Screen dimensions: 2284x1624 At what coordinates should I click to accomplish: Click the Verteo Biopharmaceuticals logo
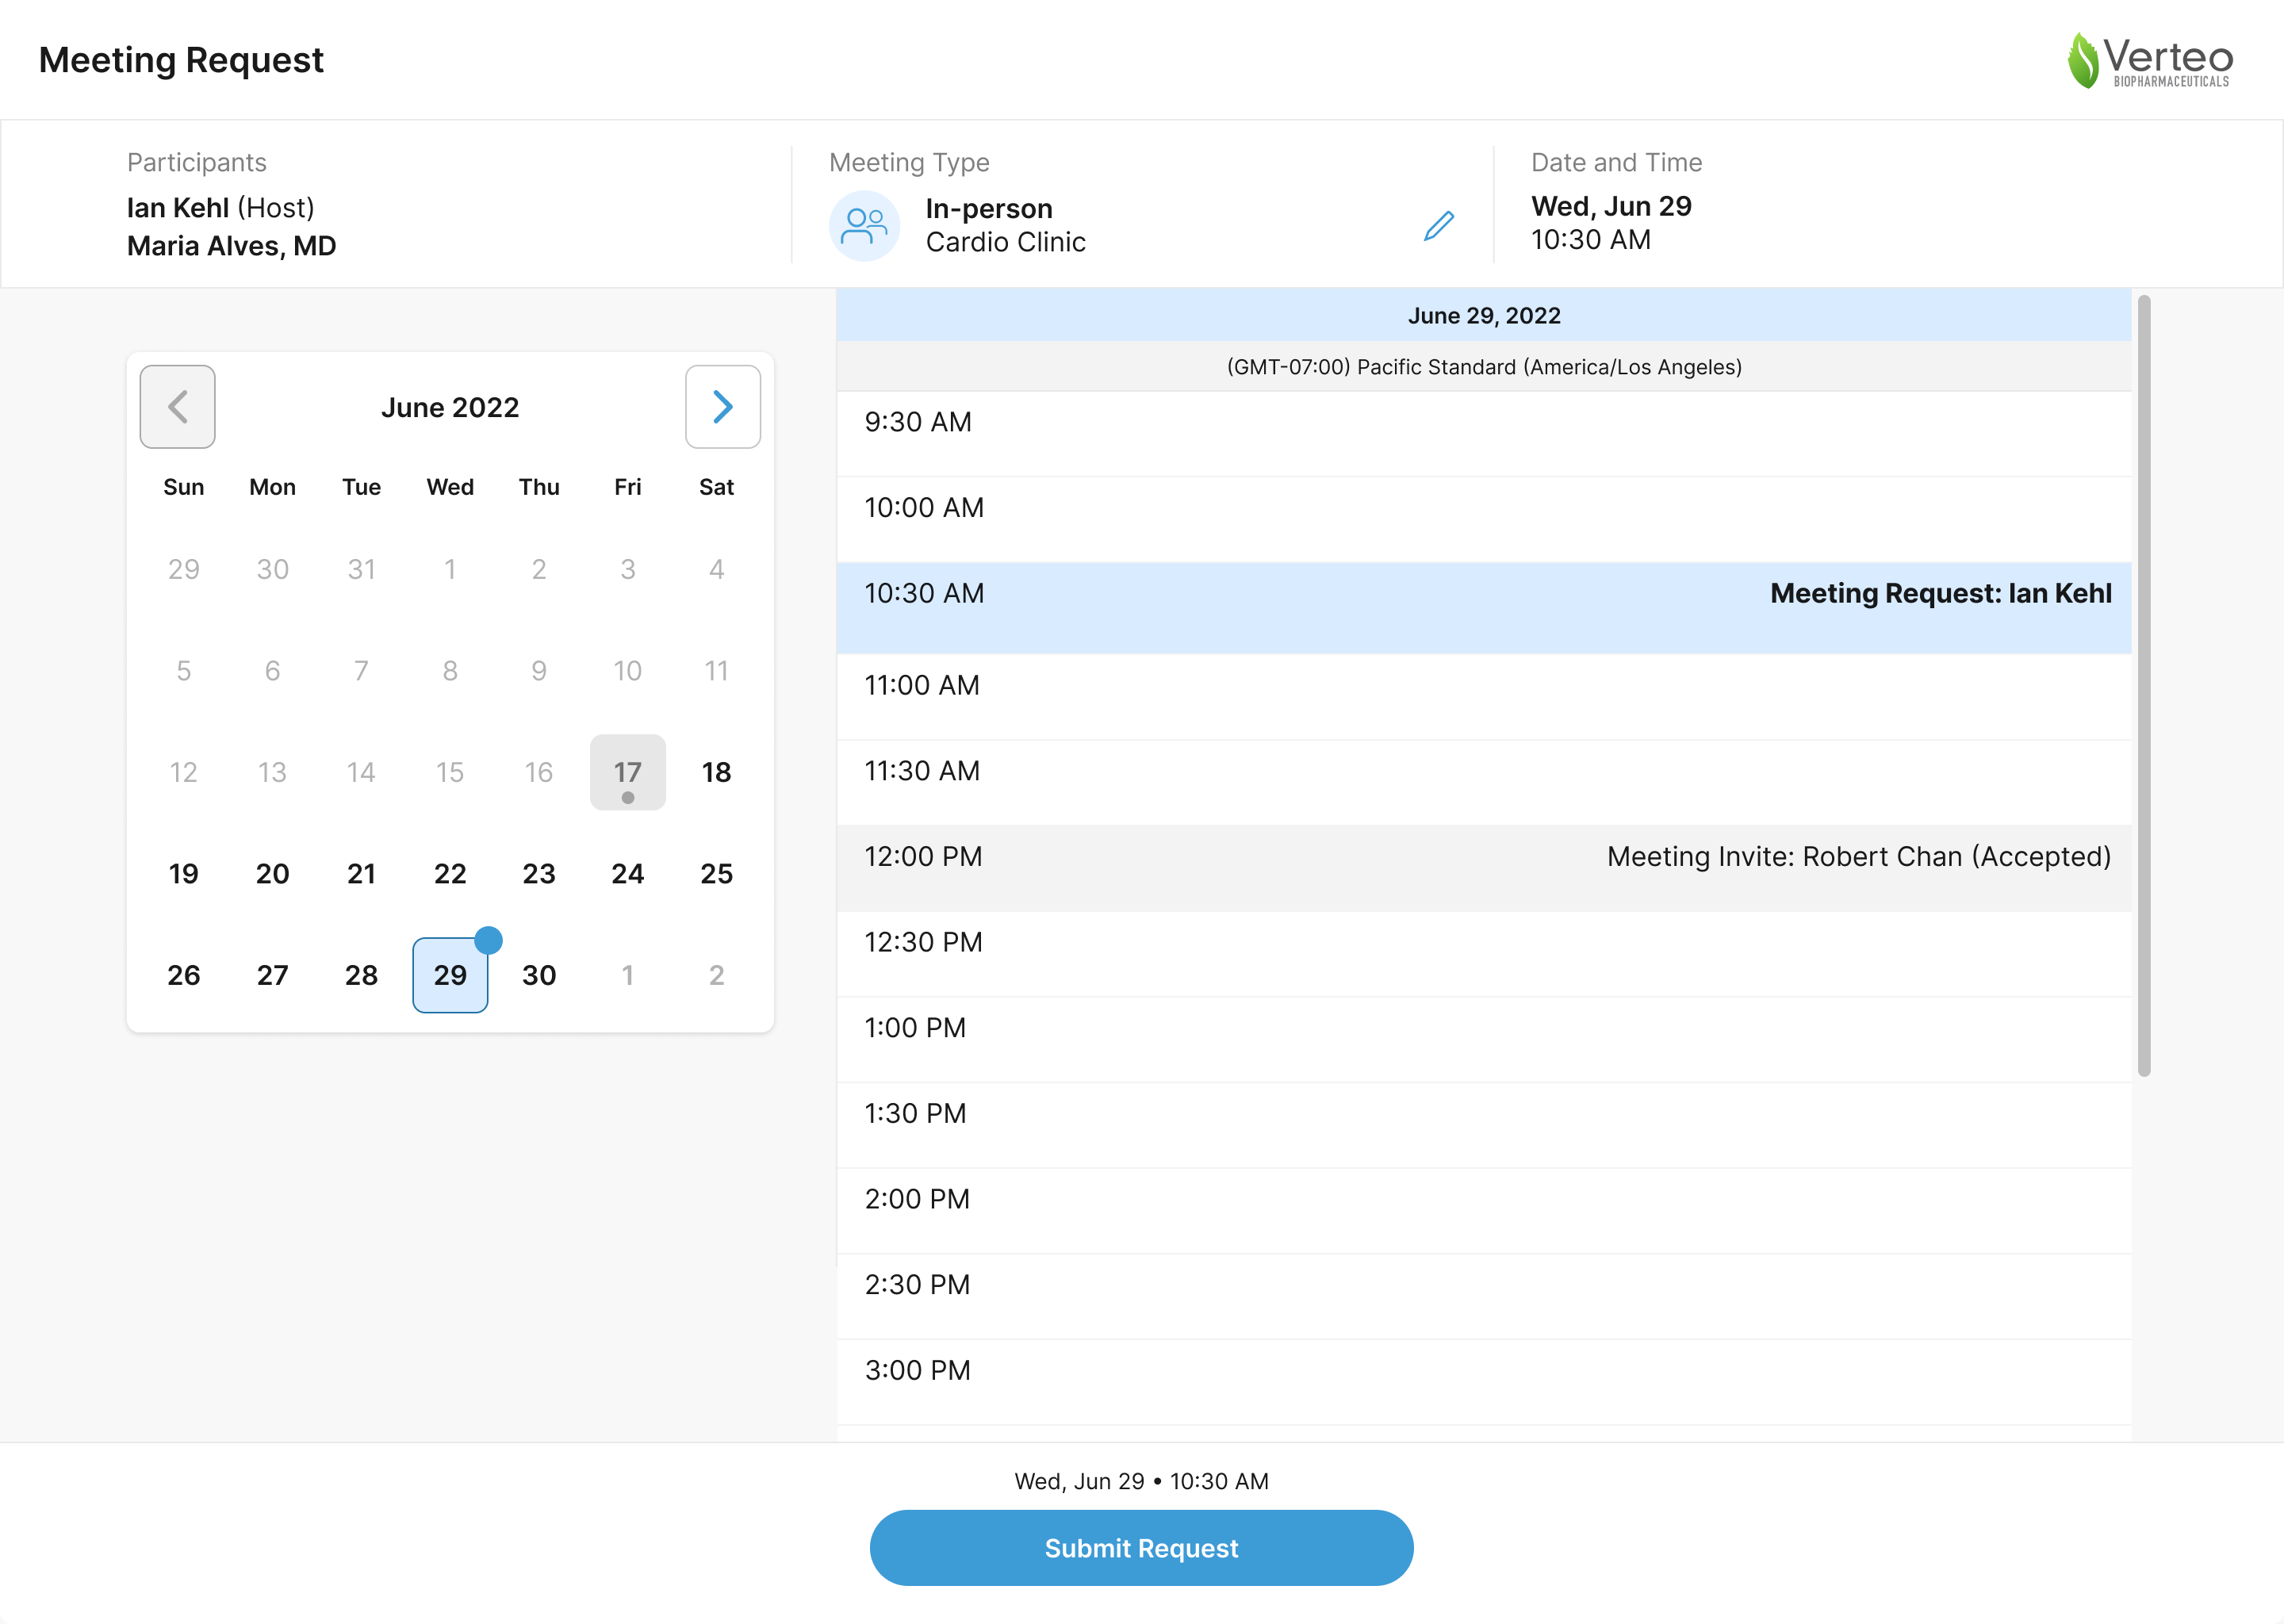point(2149,61)
